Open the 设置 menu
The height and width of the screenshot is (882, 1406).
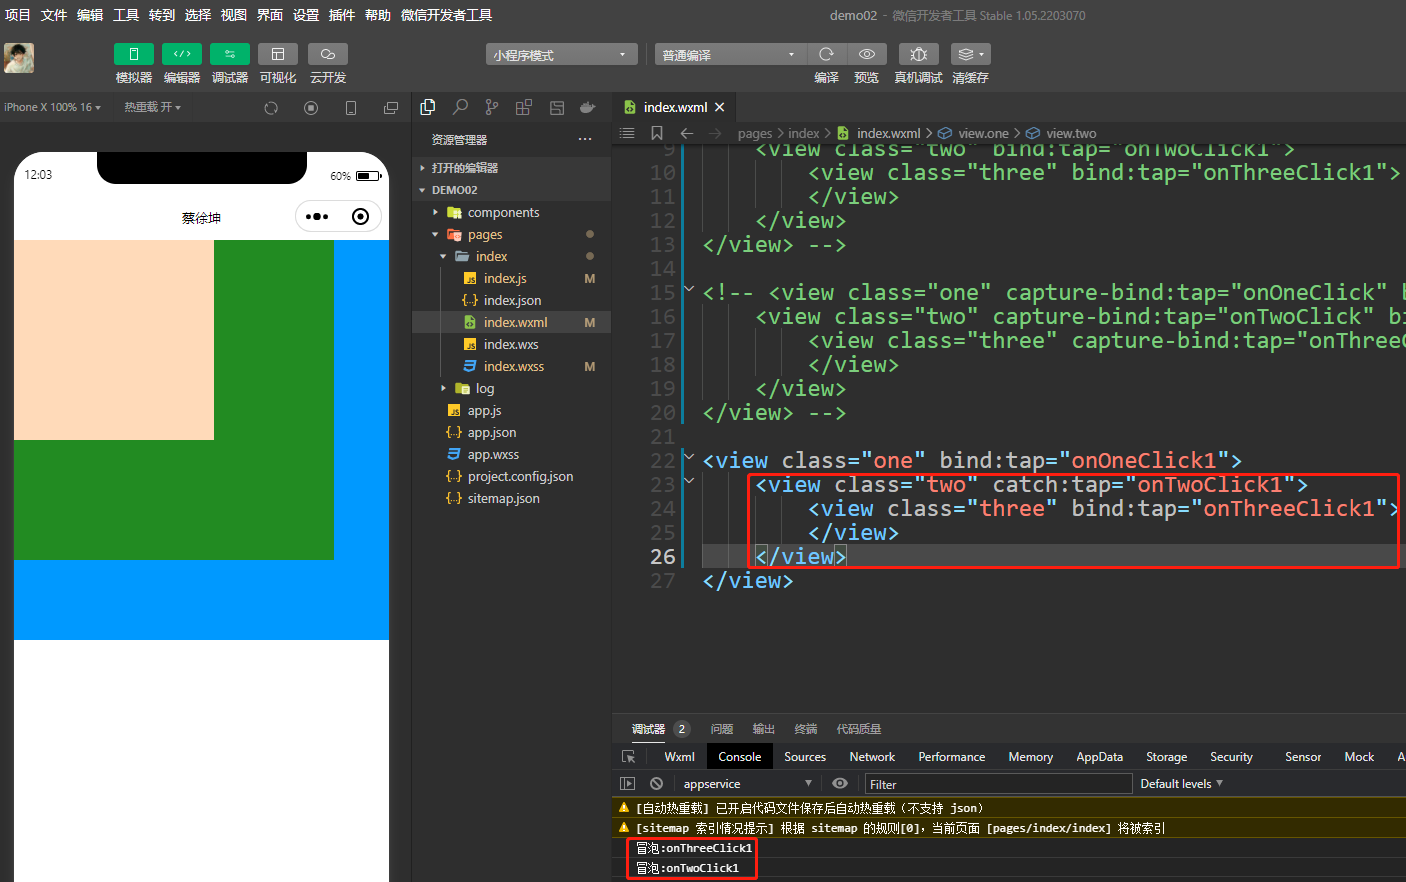(x=306, y=15)
